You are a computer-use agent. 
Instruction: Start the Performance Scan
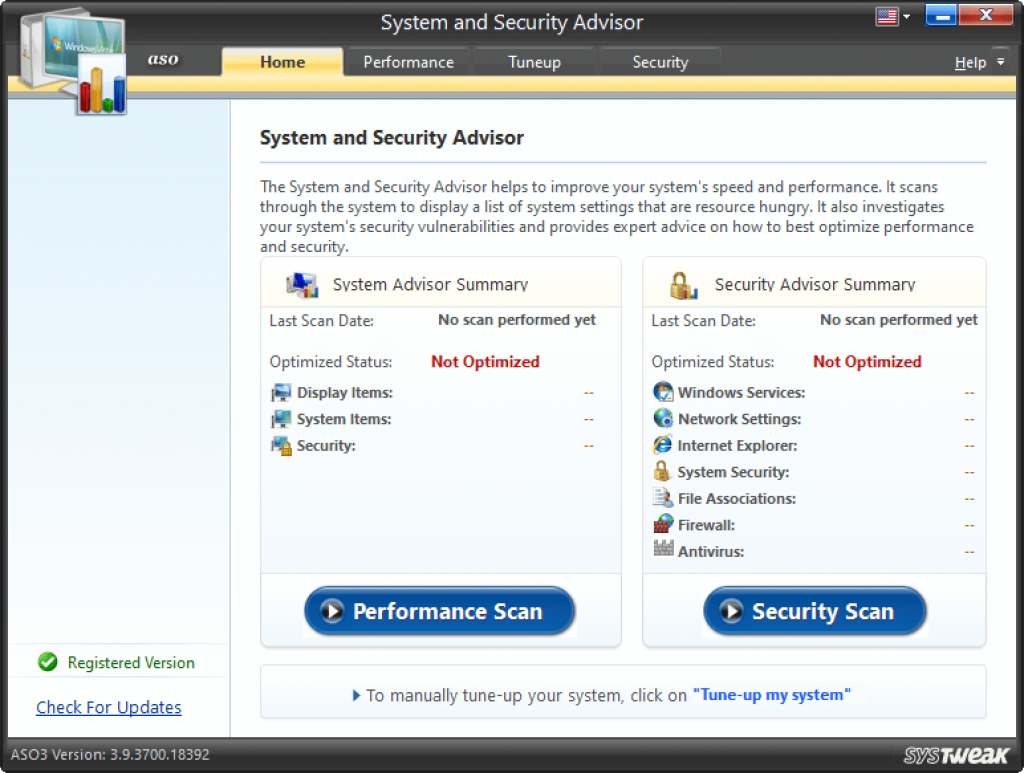[x=440, y=611]
